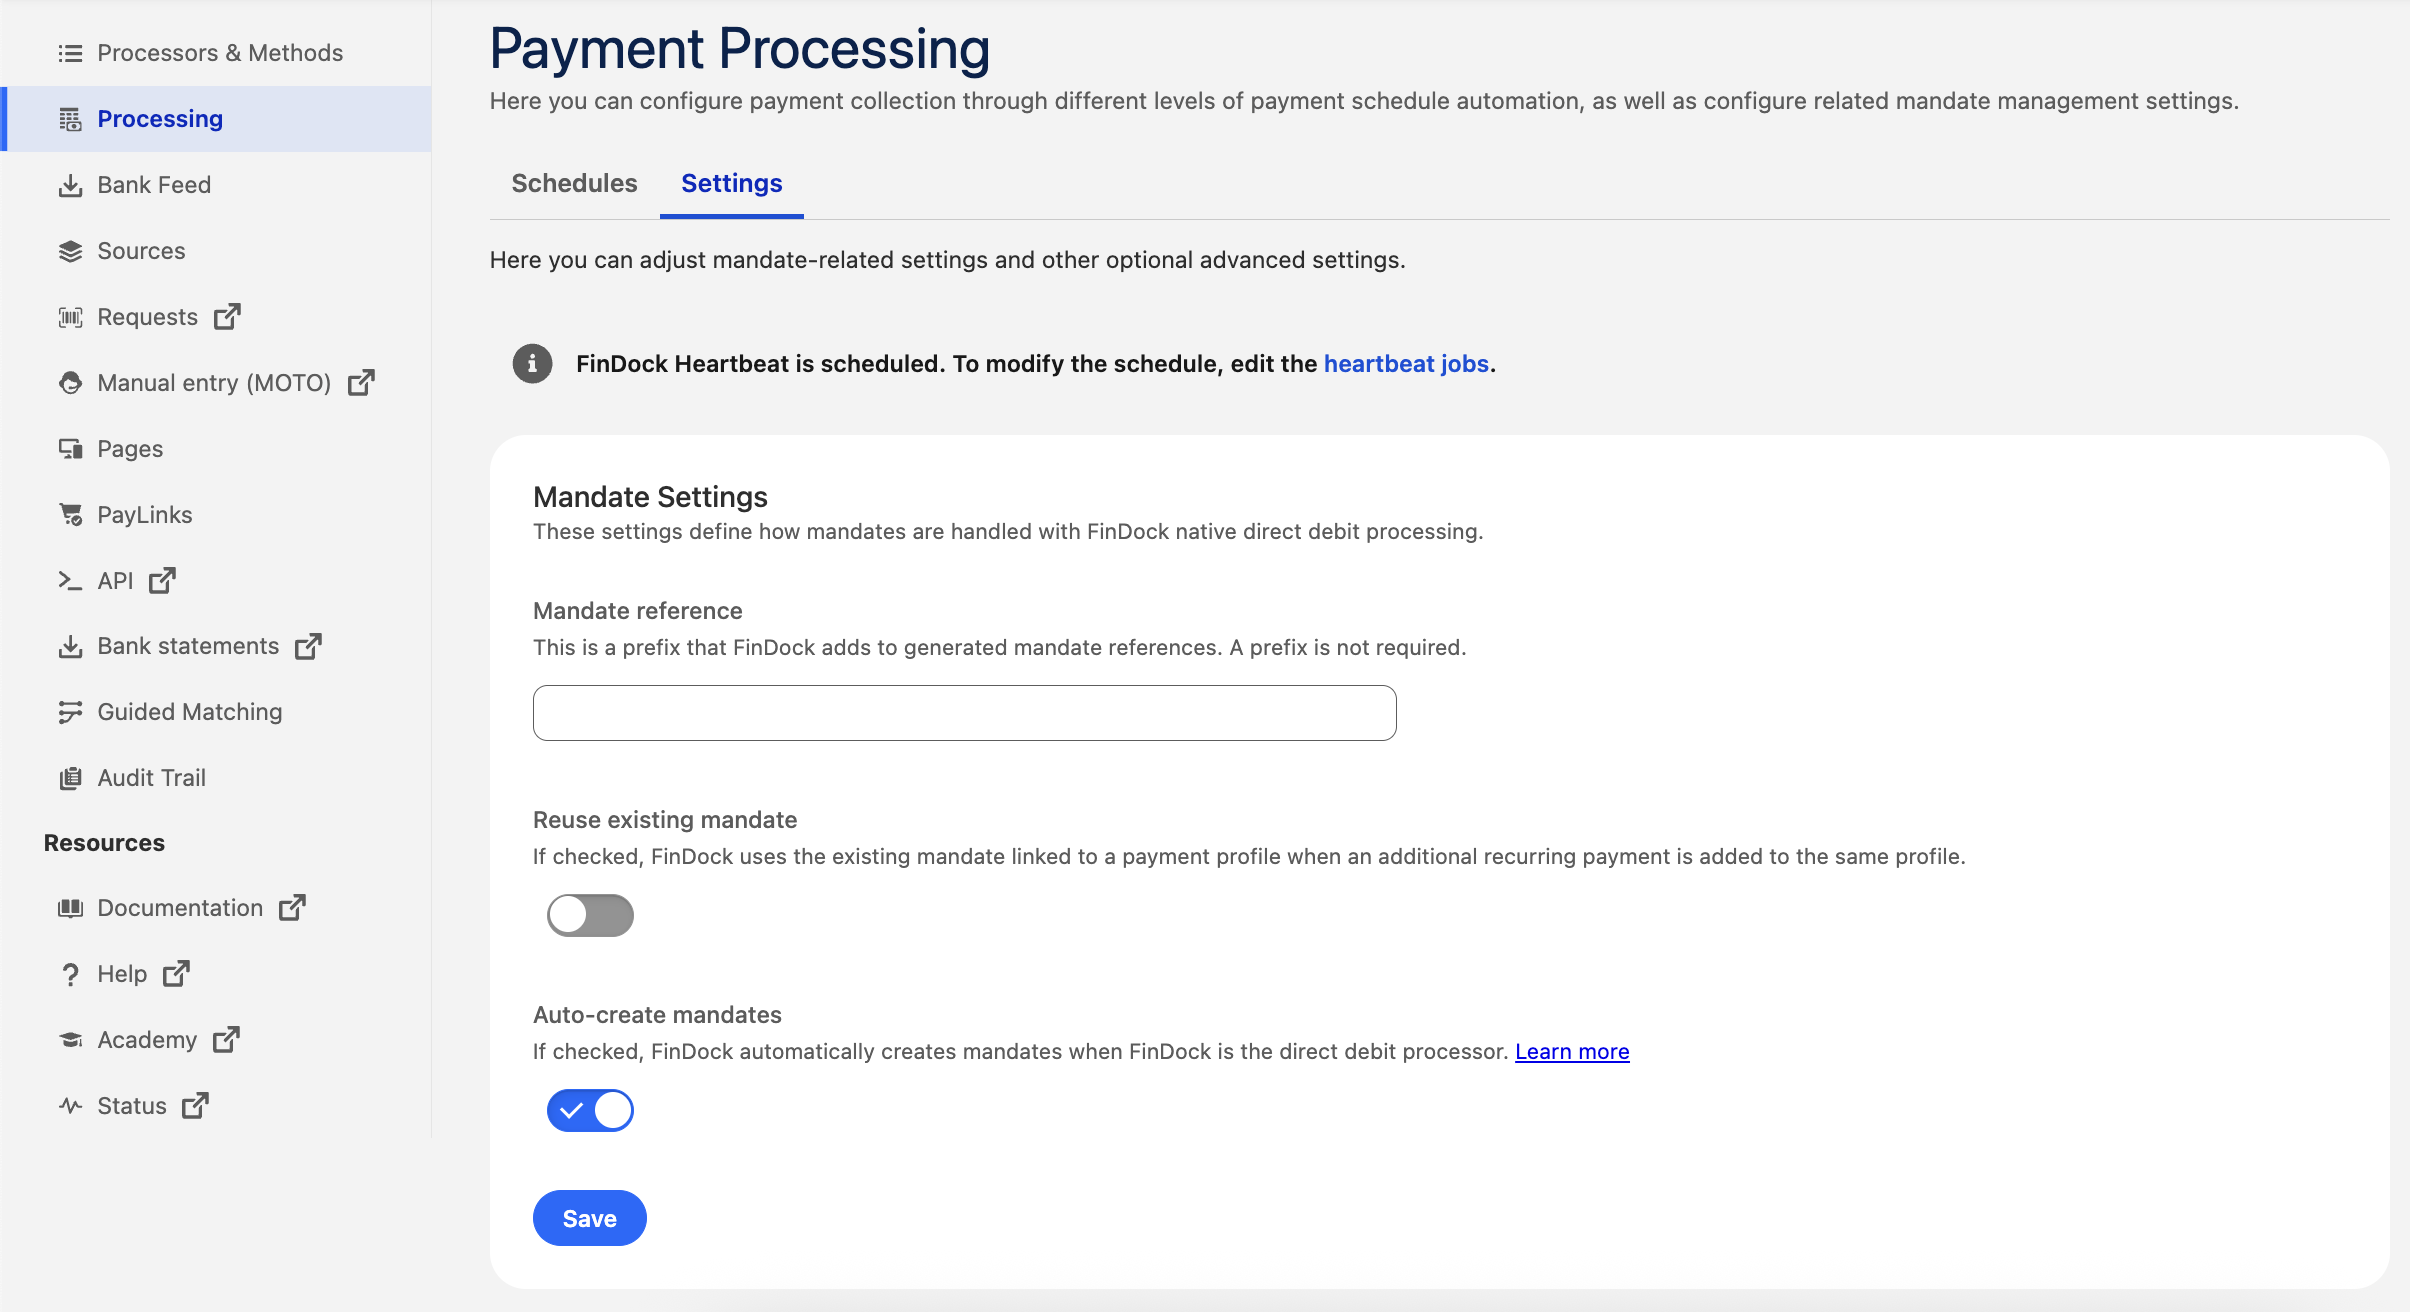Click the API terminal prompt icon
Image resolution: width=2410 pixels, height=1312 pixels.
70,581
